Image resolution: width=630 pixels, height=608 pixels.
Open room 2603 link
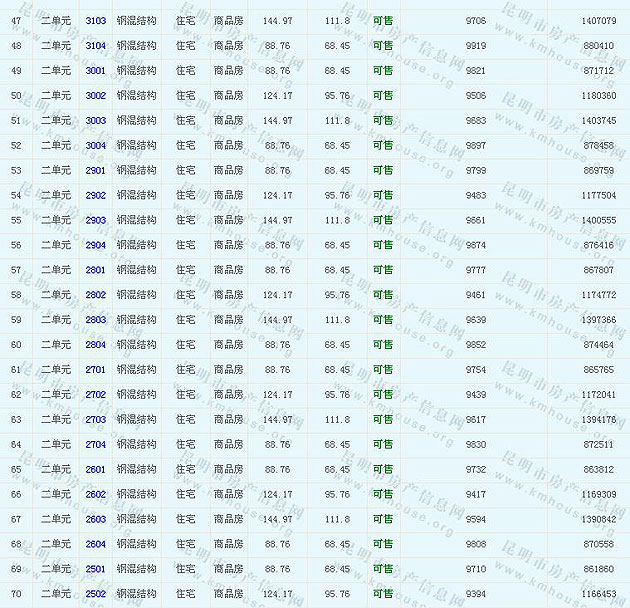point(96,519)
